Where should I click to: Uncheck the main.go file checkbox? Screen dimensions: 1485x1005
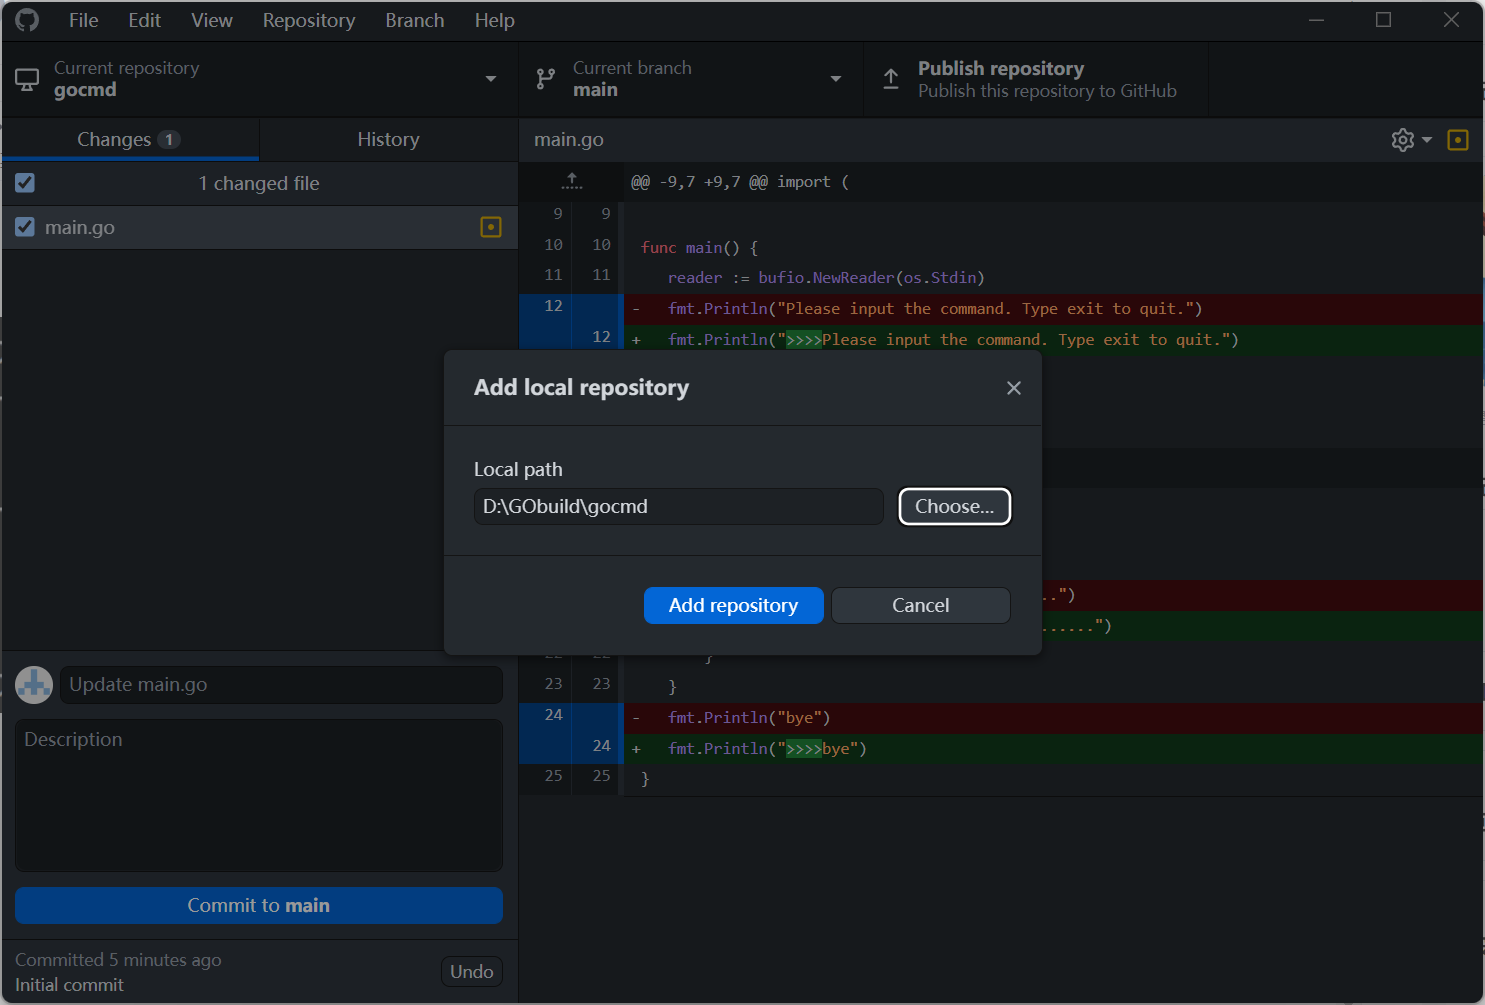point(24,227)
